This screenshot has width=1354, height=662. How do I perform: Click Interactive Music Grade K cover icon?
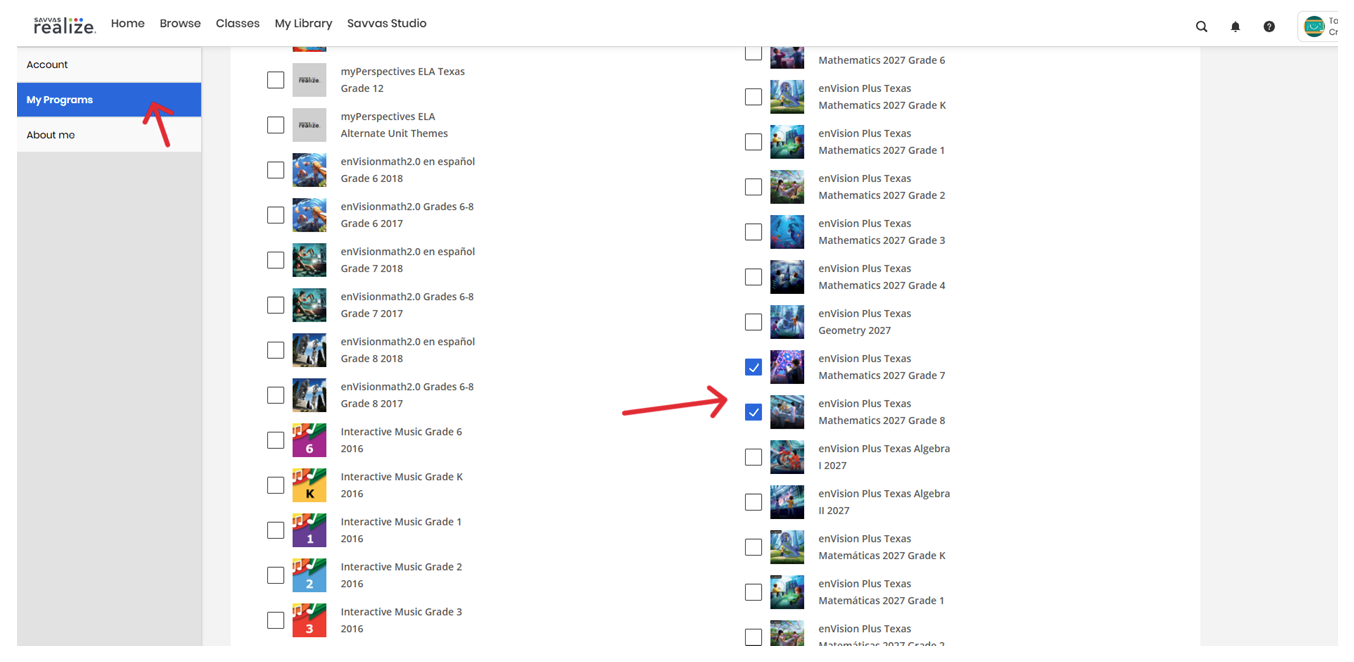click(309, 485)
